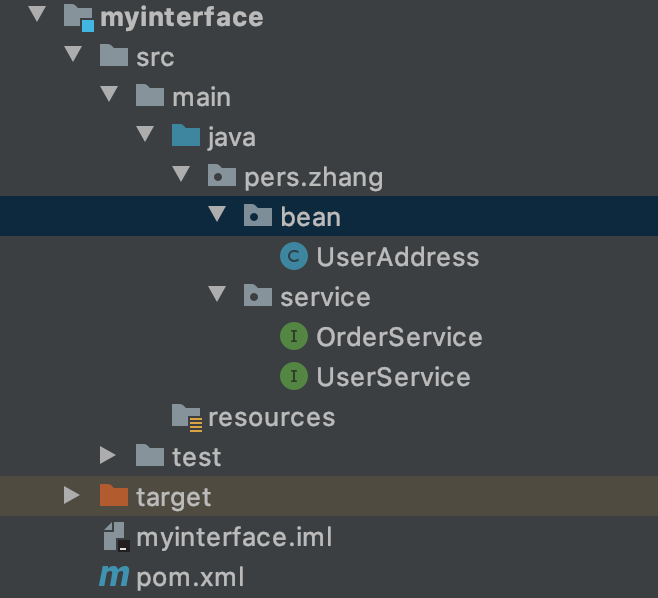Open the pom.xml file name

(x=190, y=577)
